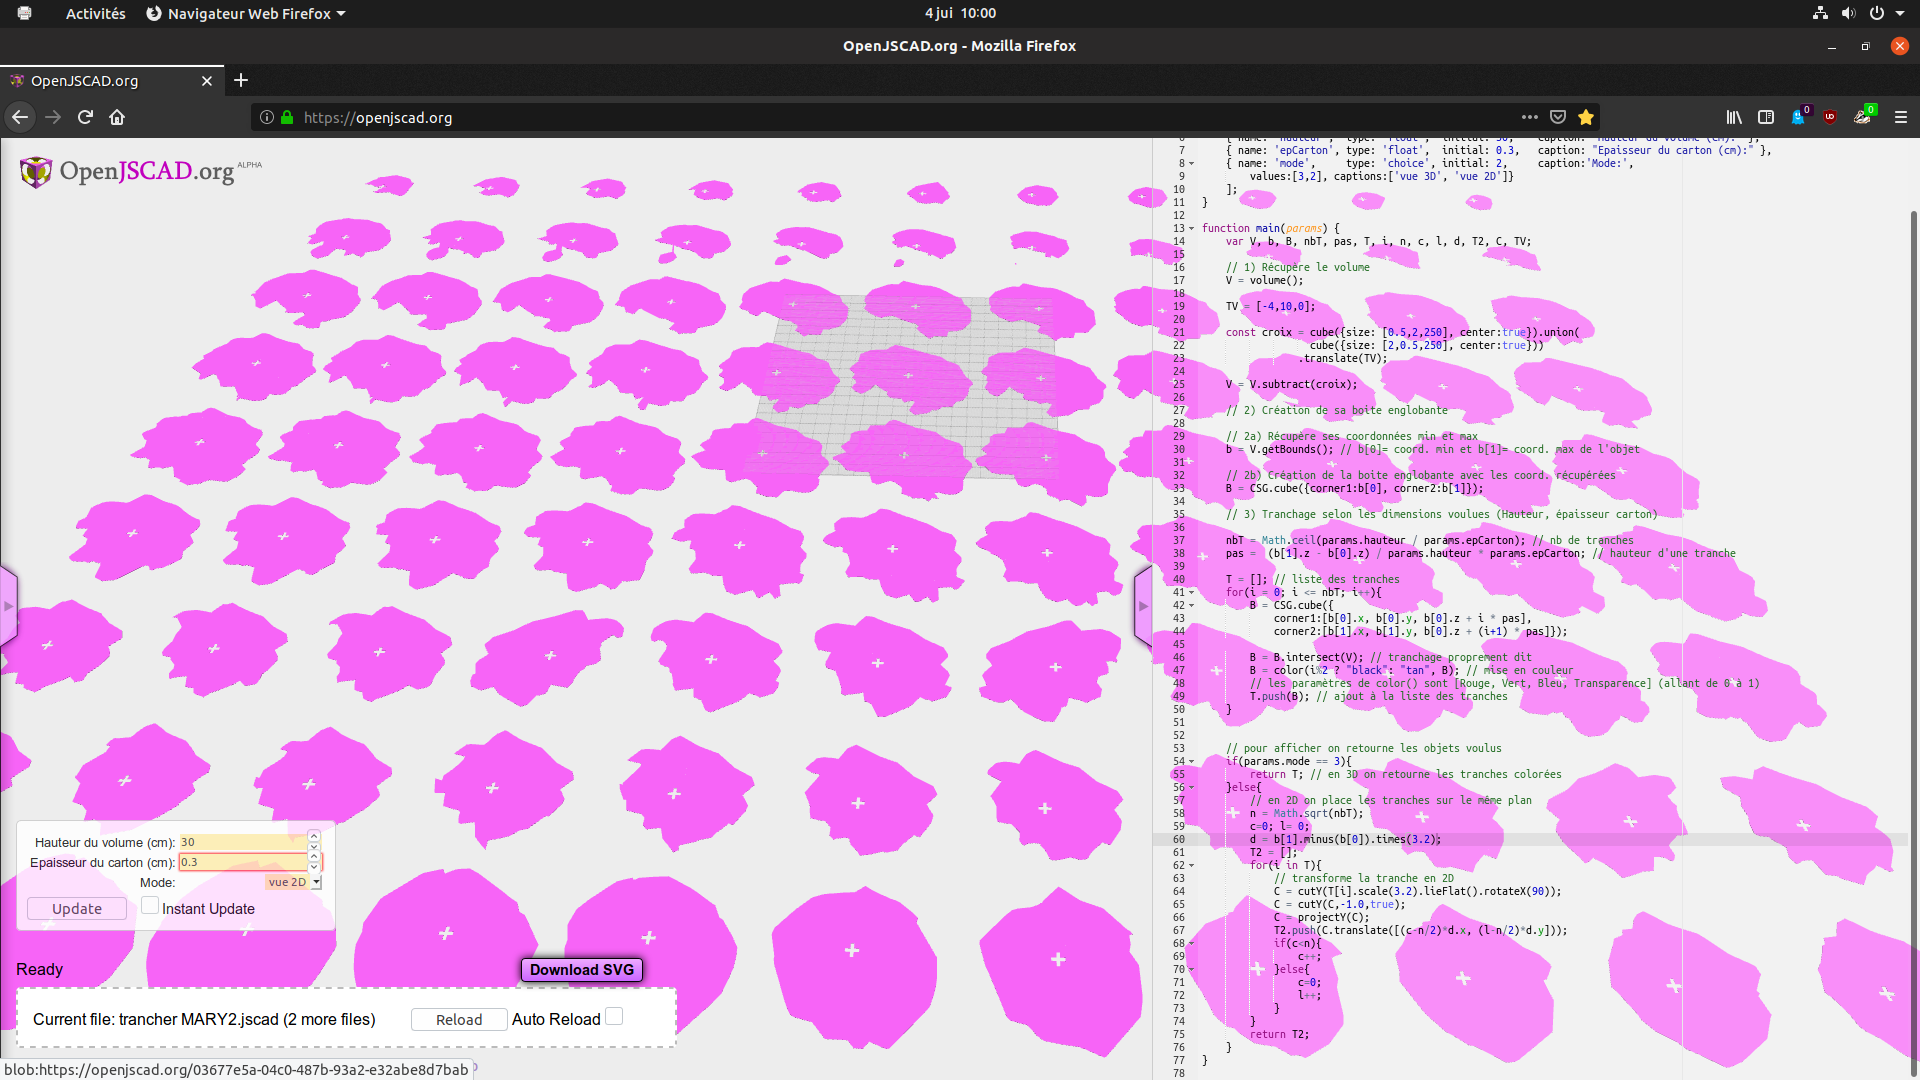Click the Home icon in the toolbar

click(x=117, y=117)
